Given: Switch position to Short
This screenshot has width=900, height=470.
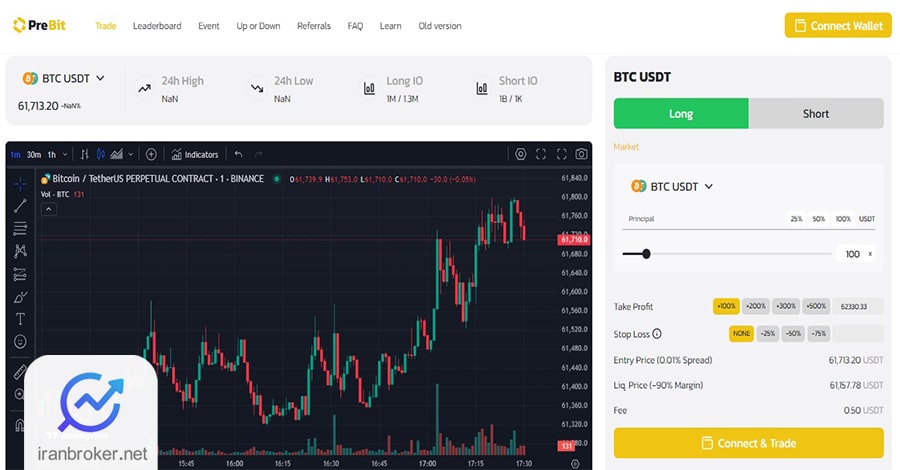Looking at the screenshot, I should tap(816, 114).
